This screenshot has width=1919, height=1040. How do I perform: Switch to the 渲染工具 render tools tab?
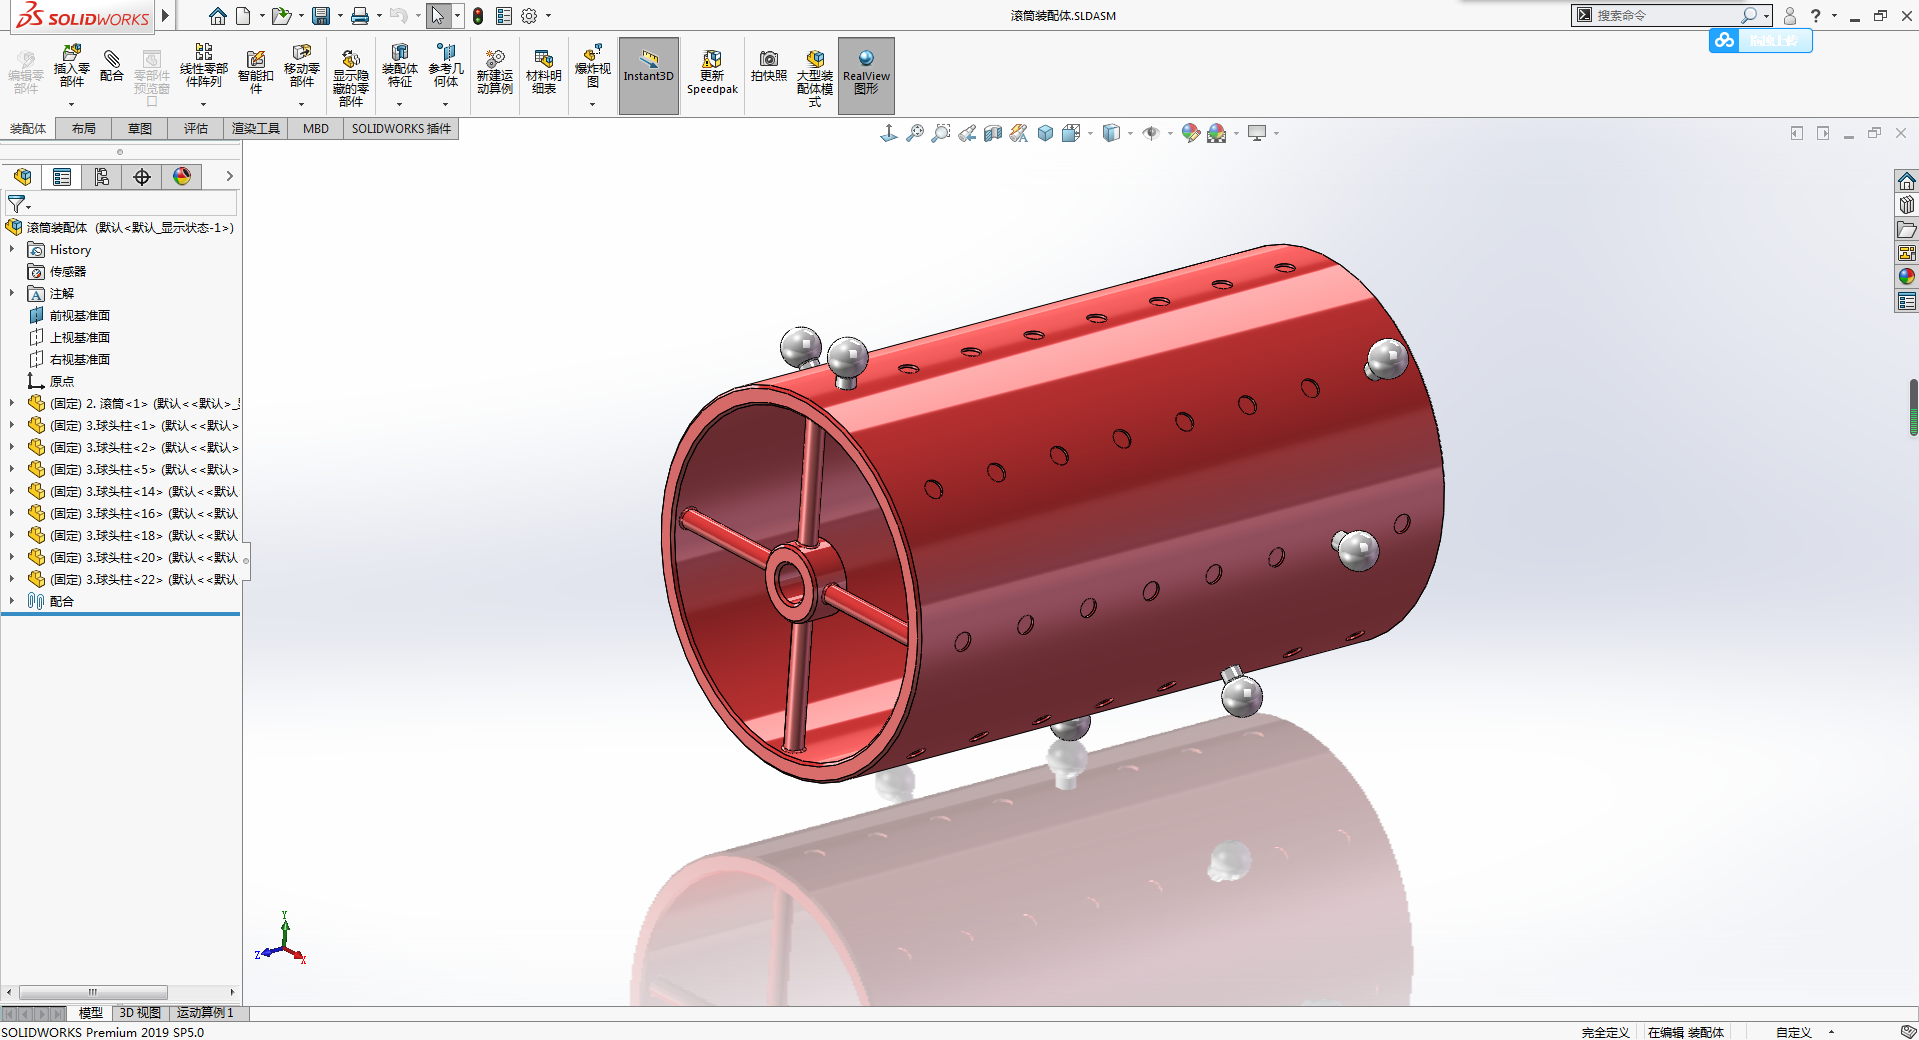click(x=256, y=128)
